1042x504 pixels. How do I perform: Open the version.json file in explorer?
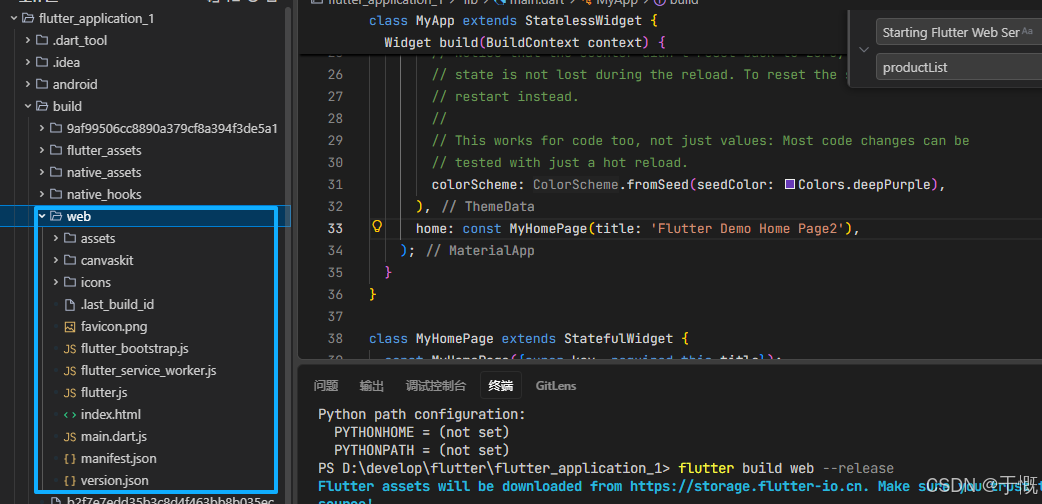tap(114, 480)
